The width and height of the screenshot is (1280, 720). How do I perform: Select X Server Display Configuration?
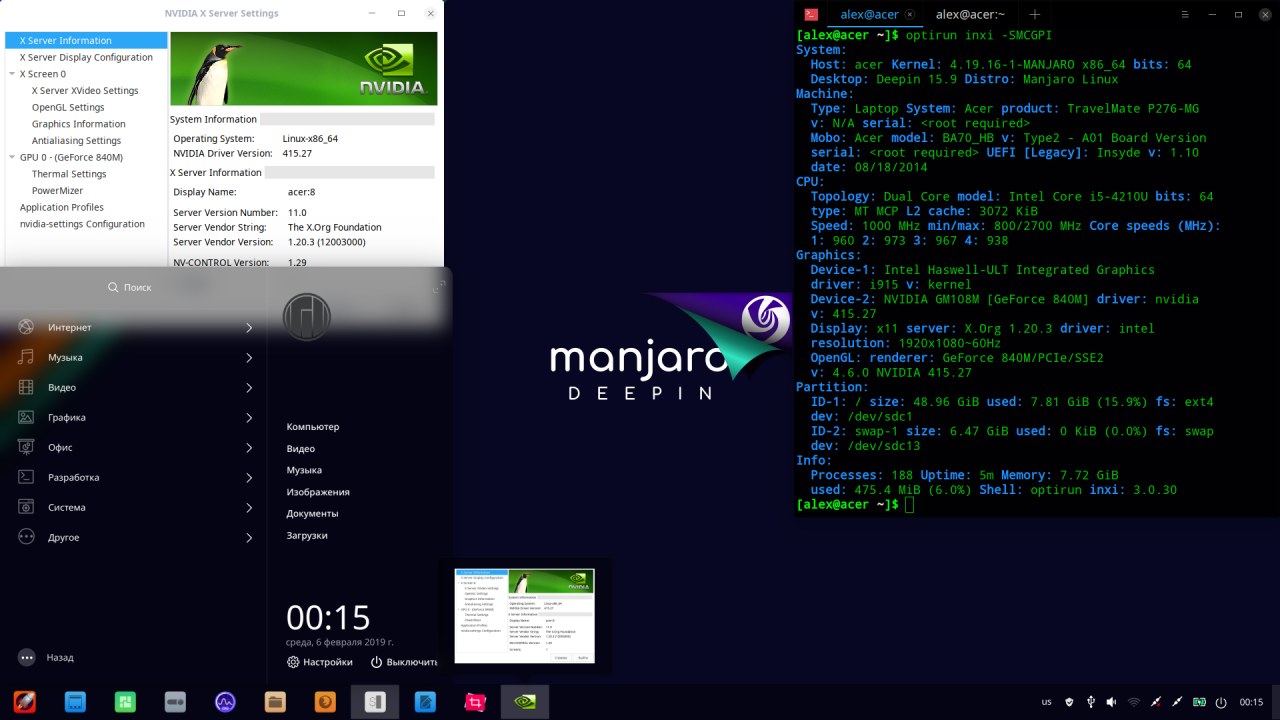(x=86, y=57)
